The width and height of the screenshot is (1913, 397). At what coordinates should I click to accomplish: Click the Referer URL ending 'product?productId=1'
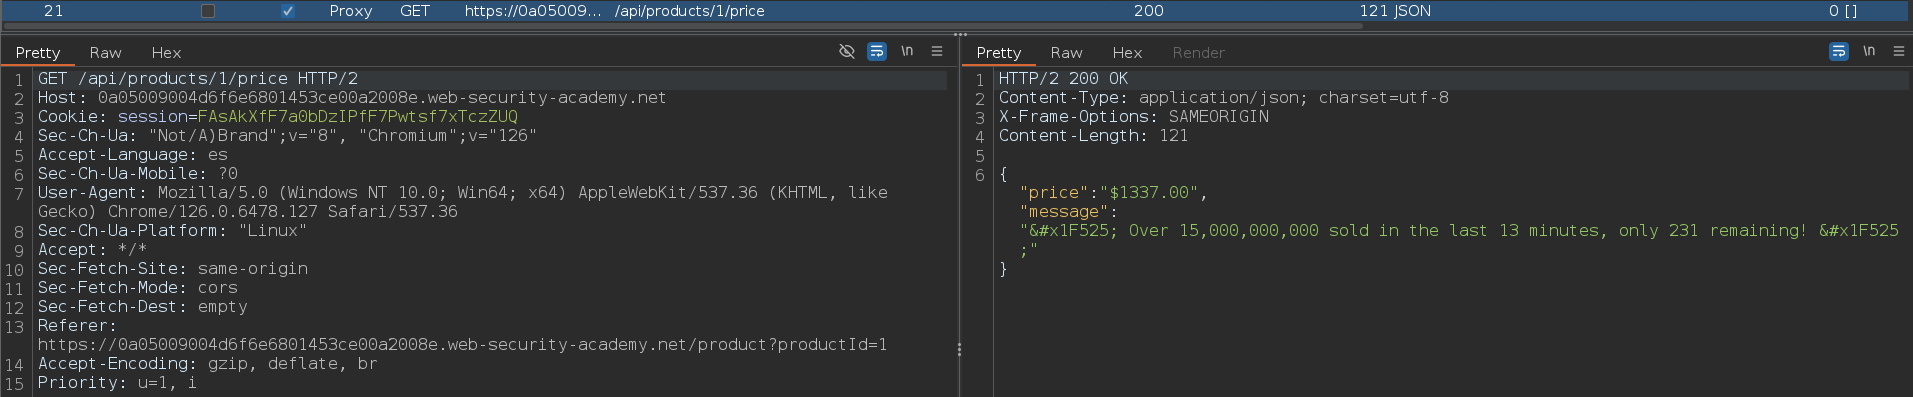[x=463, y=345]
